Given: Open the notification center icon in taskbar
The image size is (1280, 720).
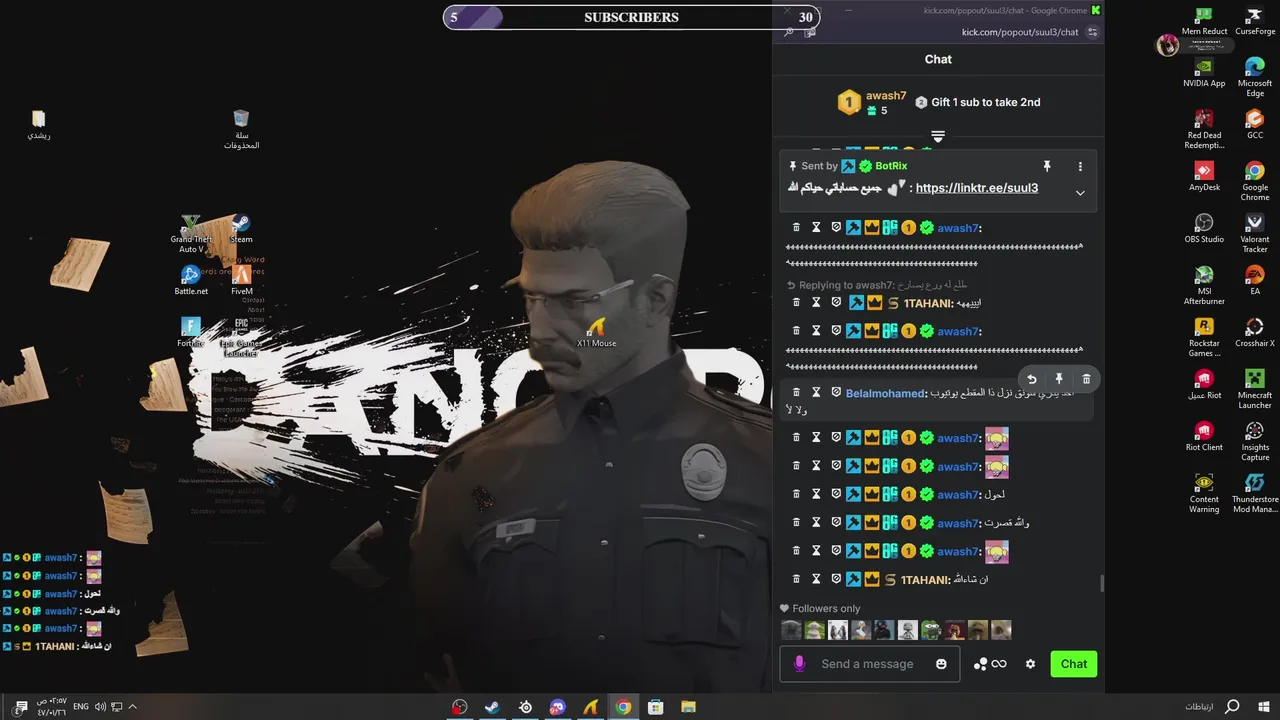Looking at the screenshot, I should click(x=20, y=707).
